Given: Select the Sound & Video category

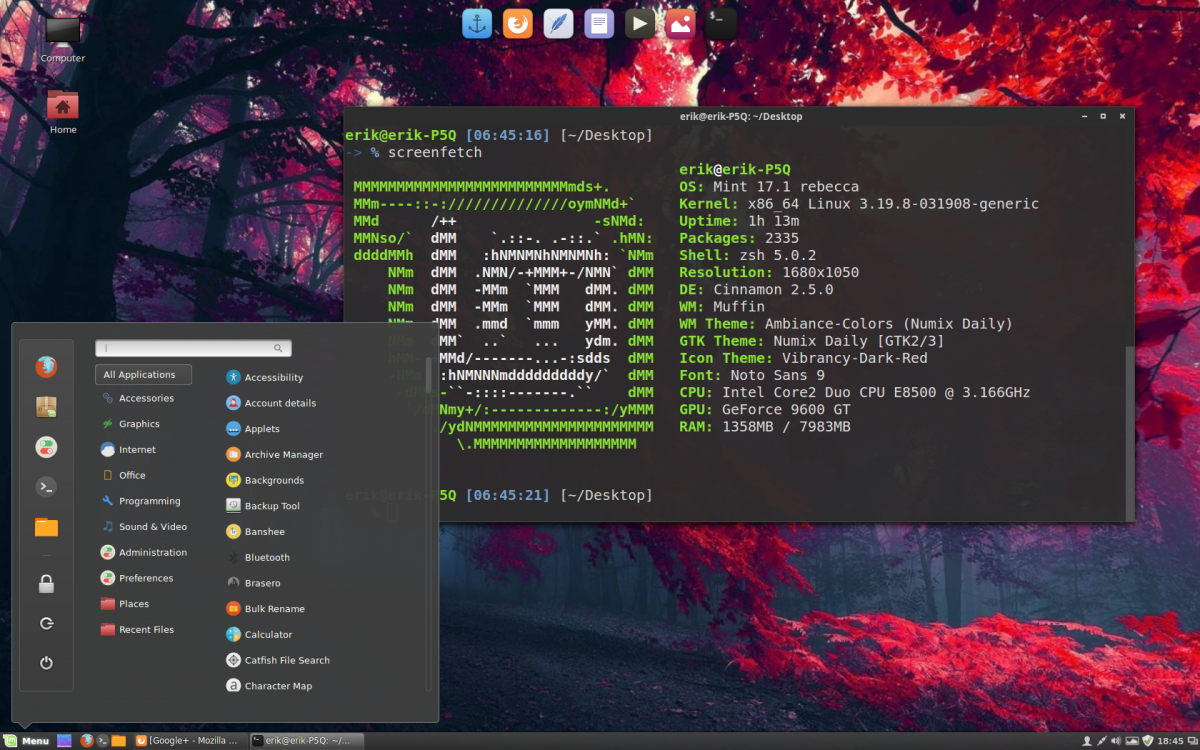Looking at the screenshot, I should pyautogui.click(x=144, y=527).
